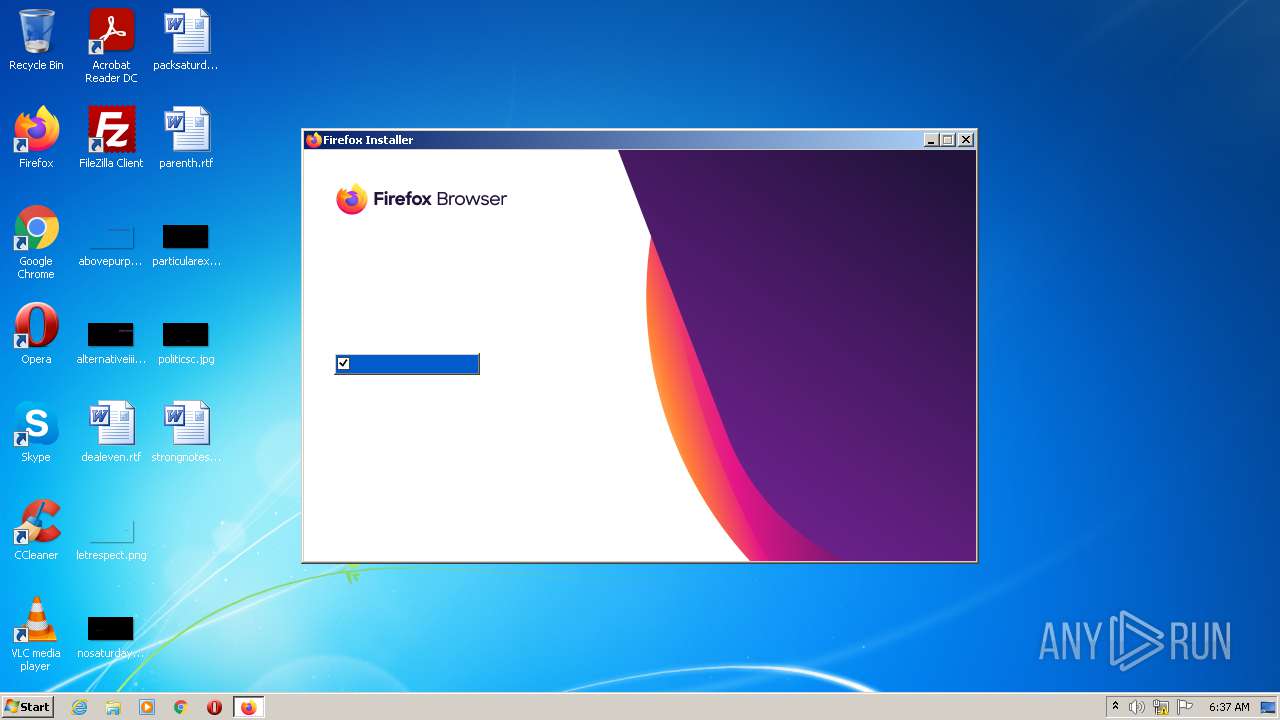Switch to Firefox Installer taskbar button

[x=248, y=707]
